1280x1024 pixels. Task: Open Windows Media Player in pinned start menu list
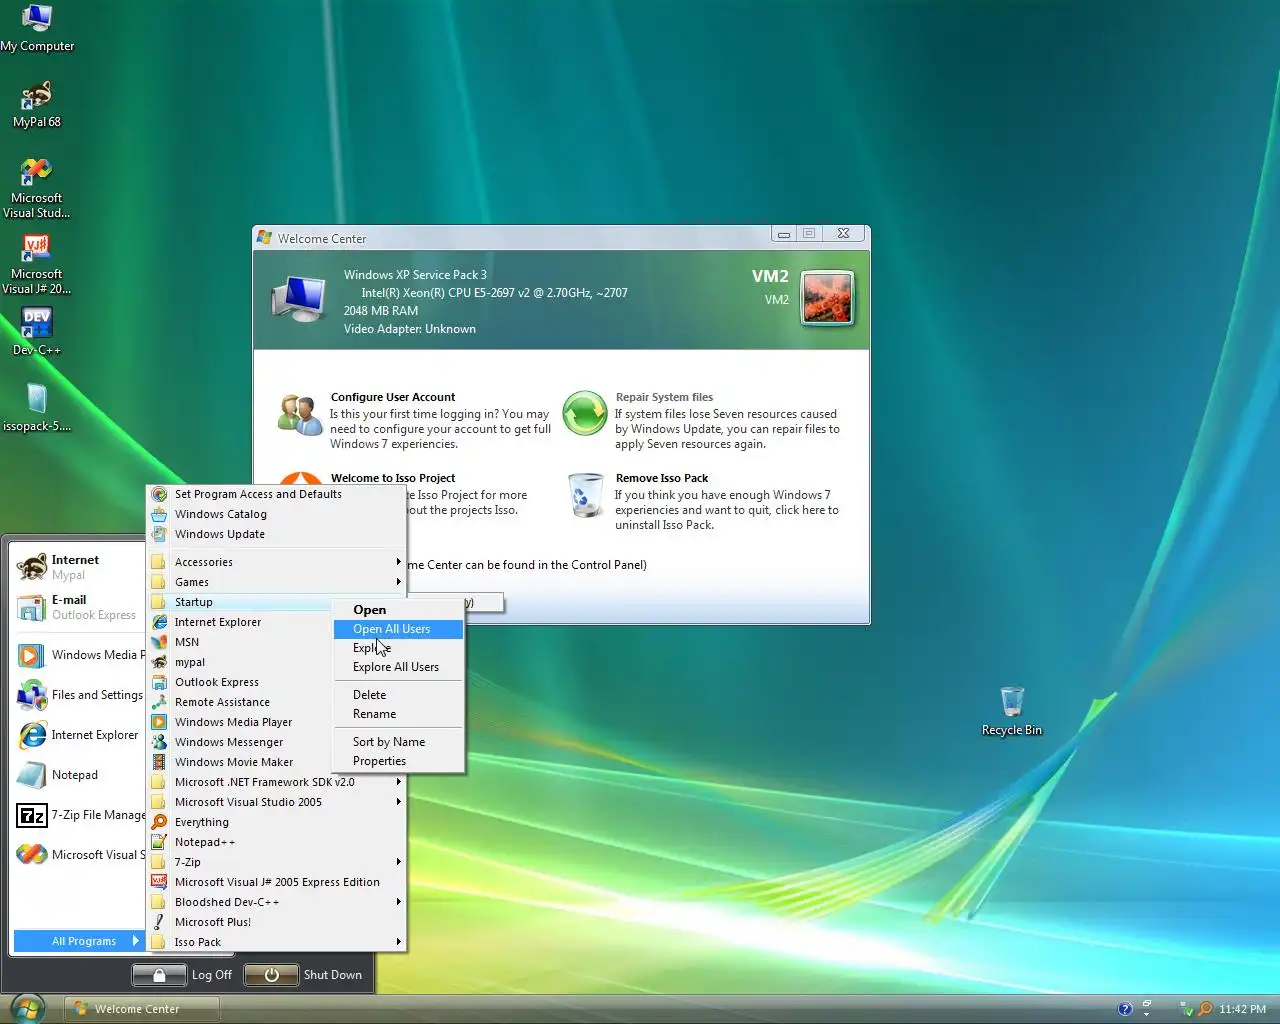(x=80, y=655)
